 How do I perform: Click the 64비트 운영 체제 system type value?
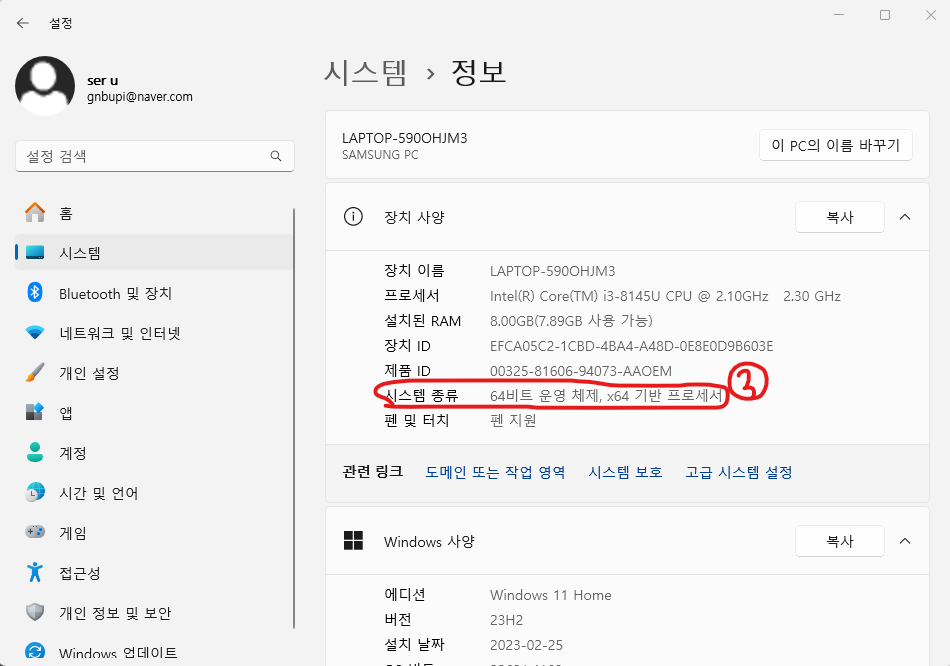coord(606,396)
